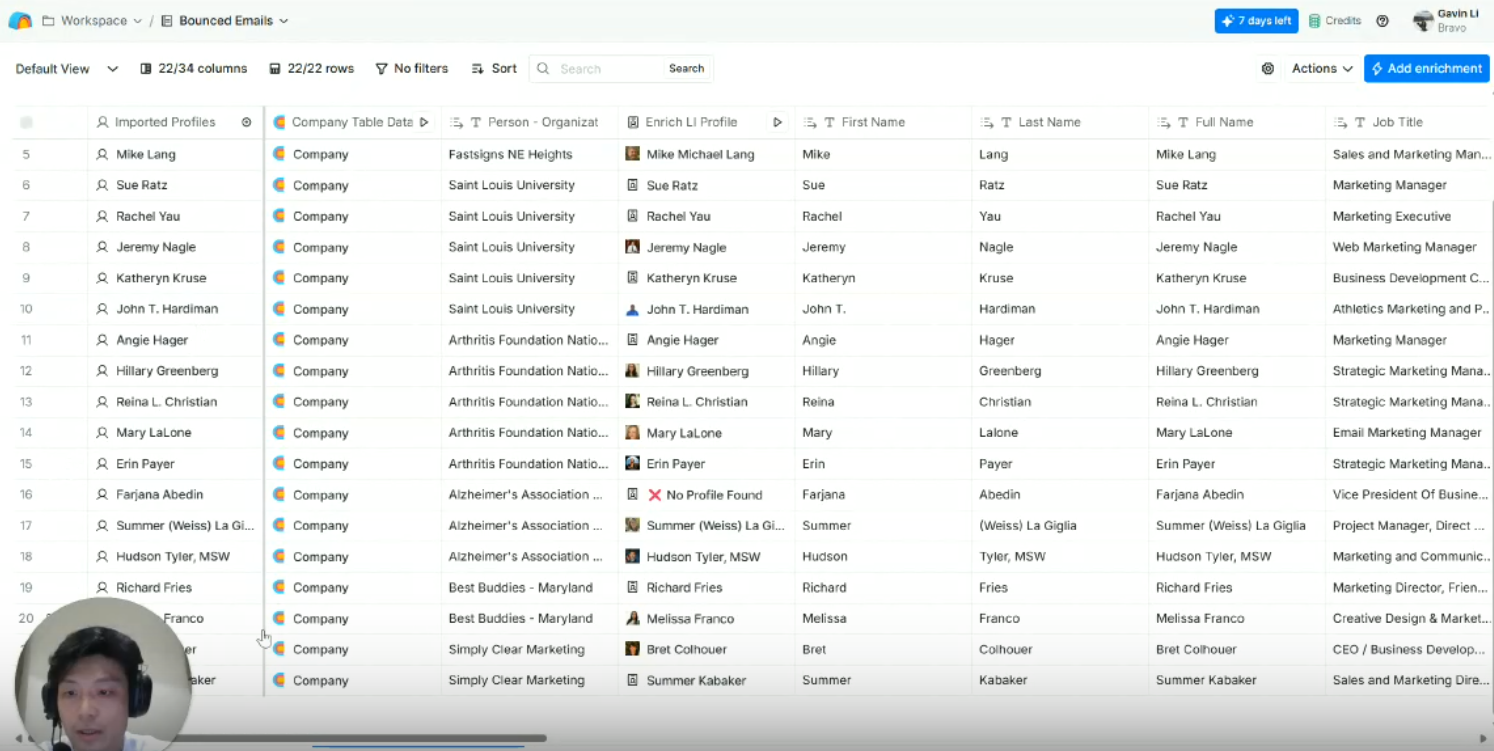
Task: Click Mary LaLone profile photo
Action: [633, 433]
